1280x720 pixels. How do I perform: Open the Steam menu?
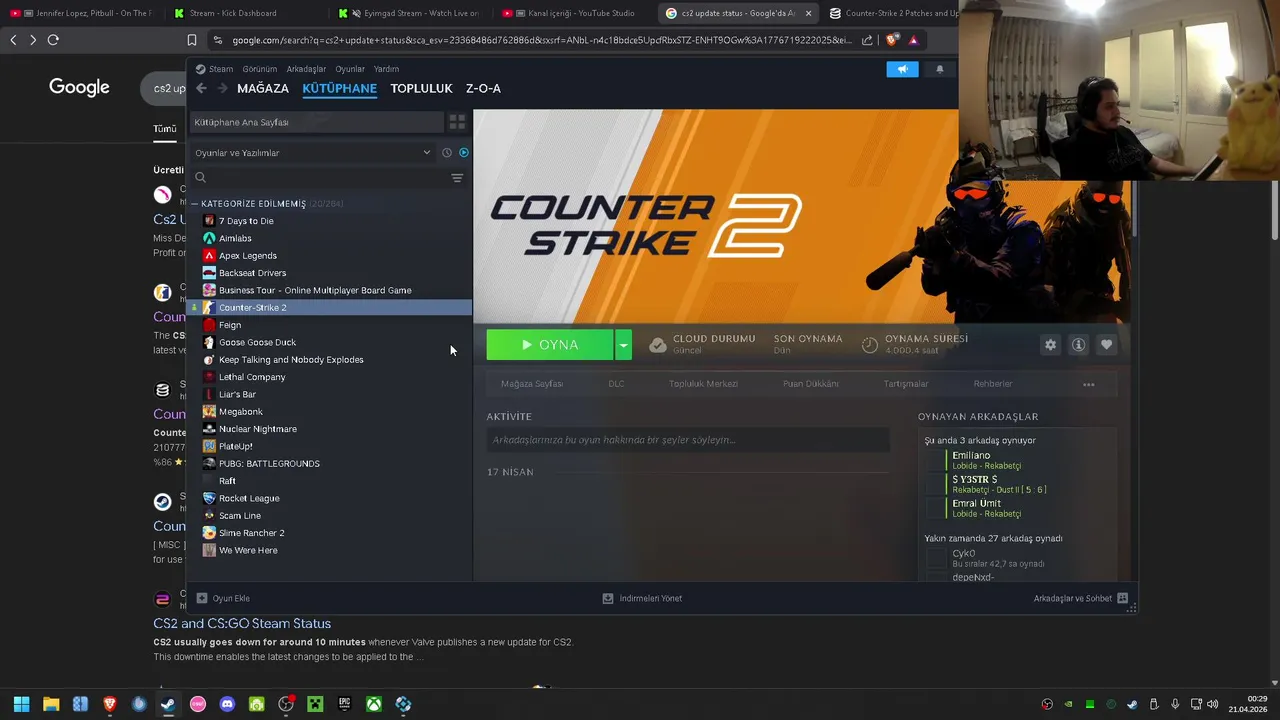tap(214, 69)
